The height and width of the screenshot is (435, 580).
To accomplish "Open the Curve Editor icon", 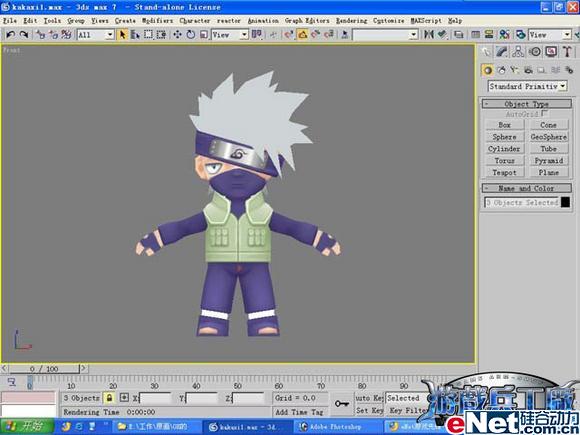I will [x=476, y=35].
